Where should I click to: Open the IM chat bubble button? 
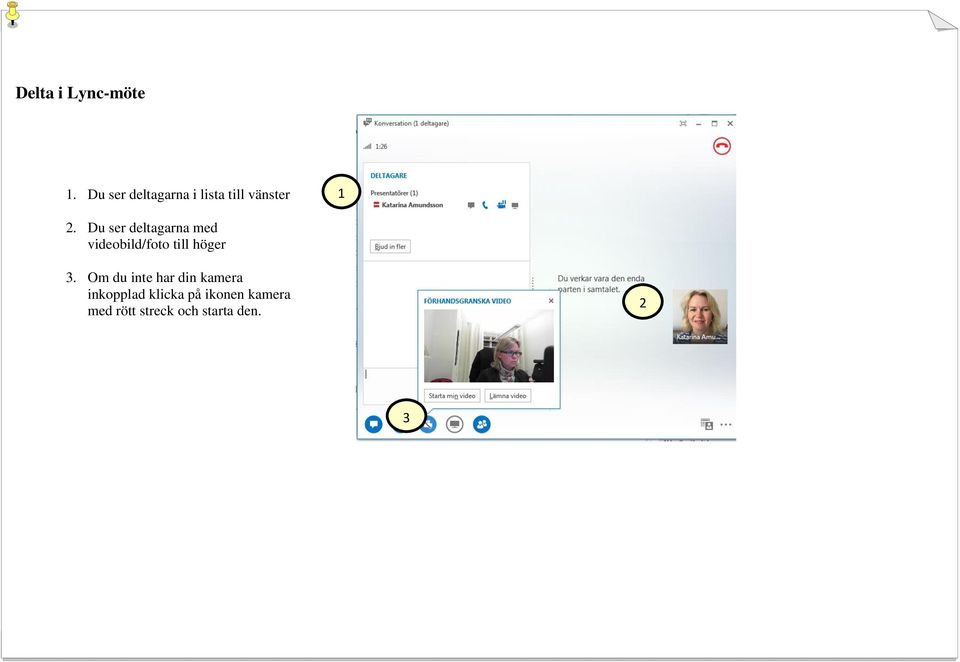click(x=373, y=424)
